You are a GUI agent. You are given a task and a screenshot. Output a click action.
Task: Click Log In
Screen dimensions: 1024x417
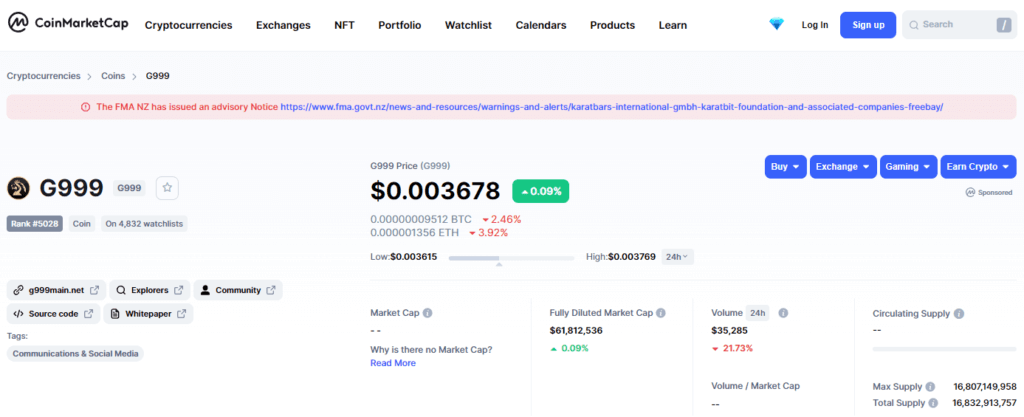[815, 25]
